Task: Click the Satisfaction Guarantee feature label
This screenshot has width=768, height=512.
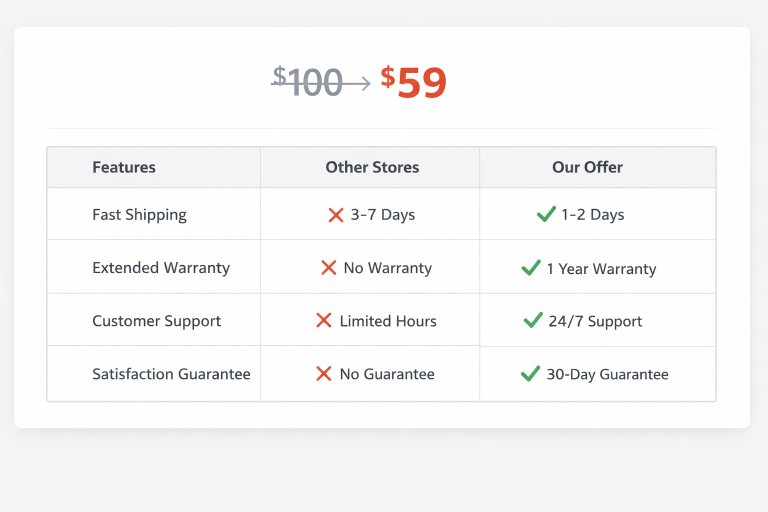Action: tap(171, 374)
